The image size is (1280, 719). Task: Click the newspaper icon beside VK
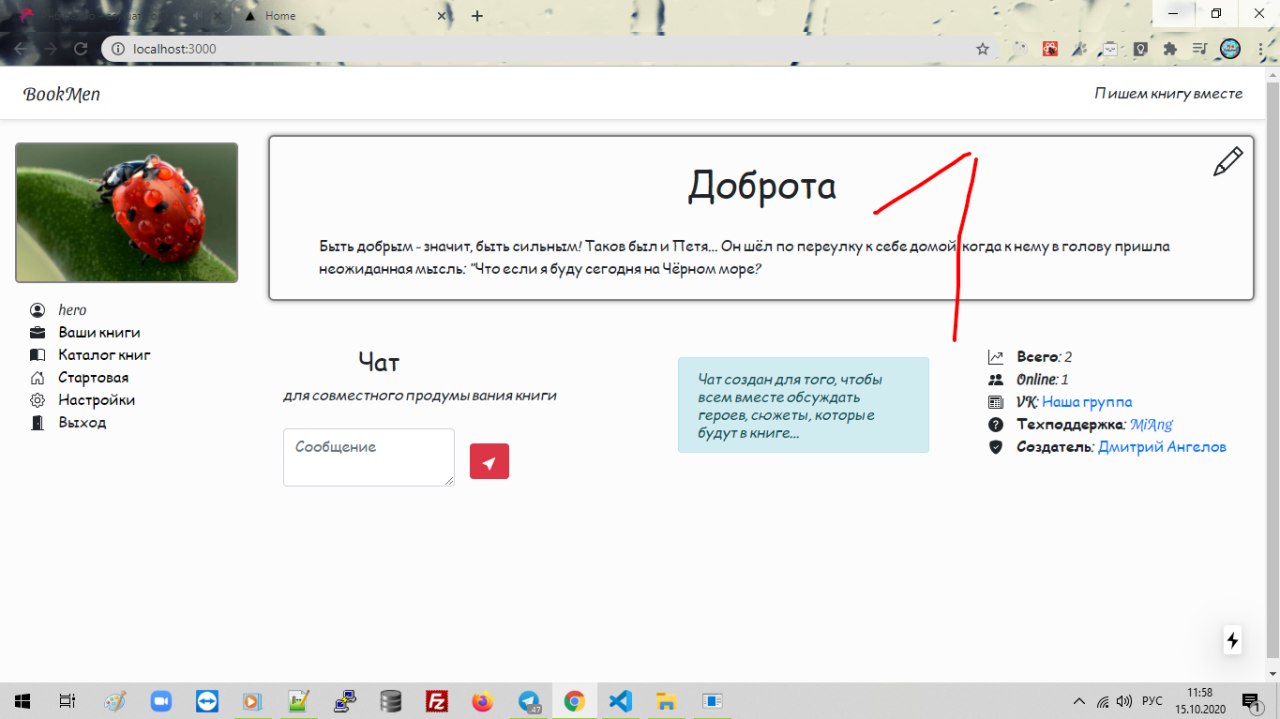click(x=995, y=402)
